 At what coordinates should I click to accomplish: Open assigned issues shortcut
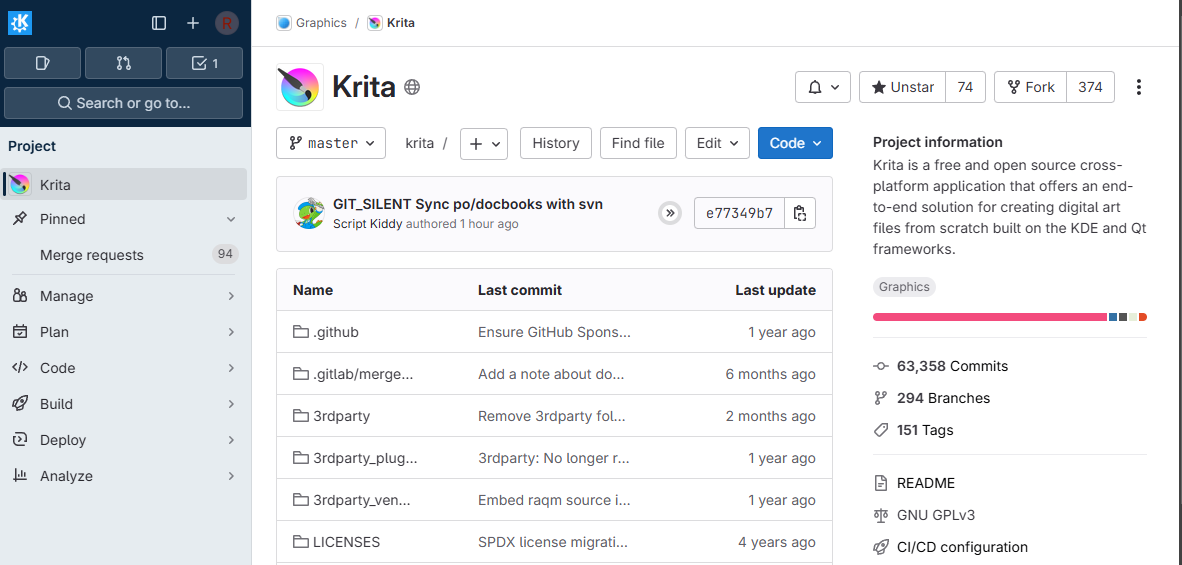[x=42, y=63]
